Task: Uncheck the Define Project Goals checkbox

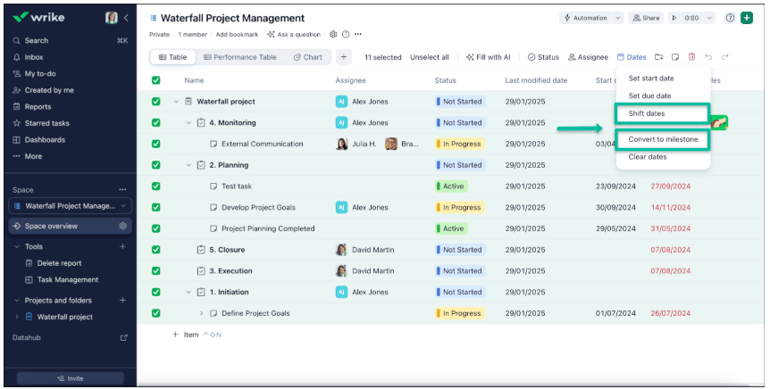Action: click(x=156, y=313)
